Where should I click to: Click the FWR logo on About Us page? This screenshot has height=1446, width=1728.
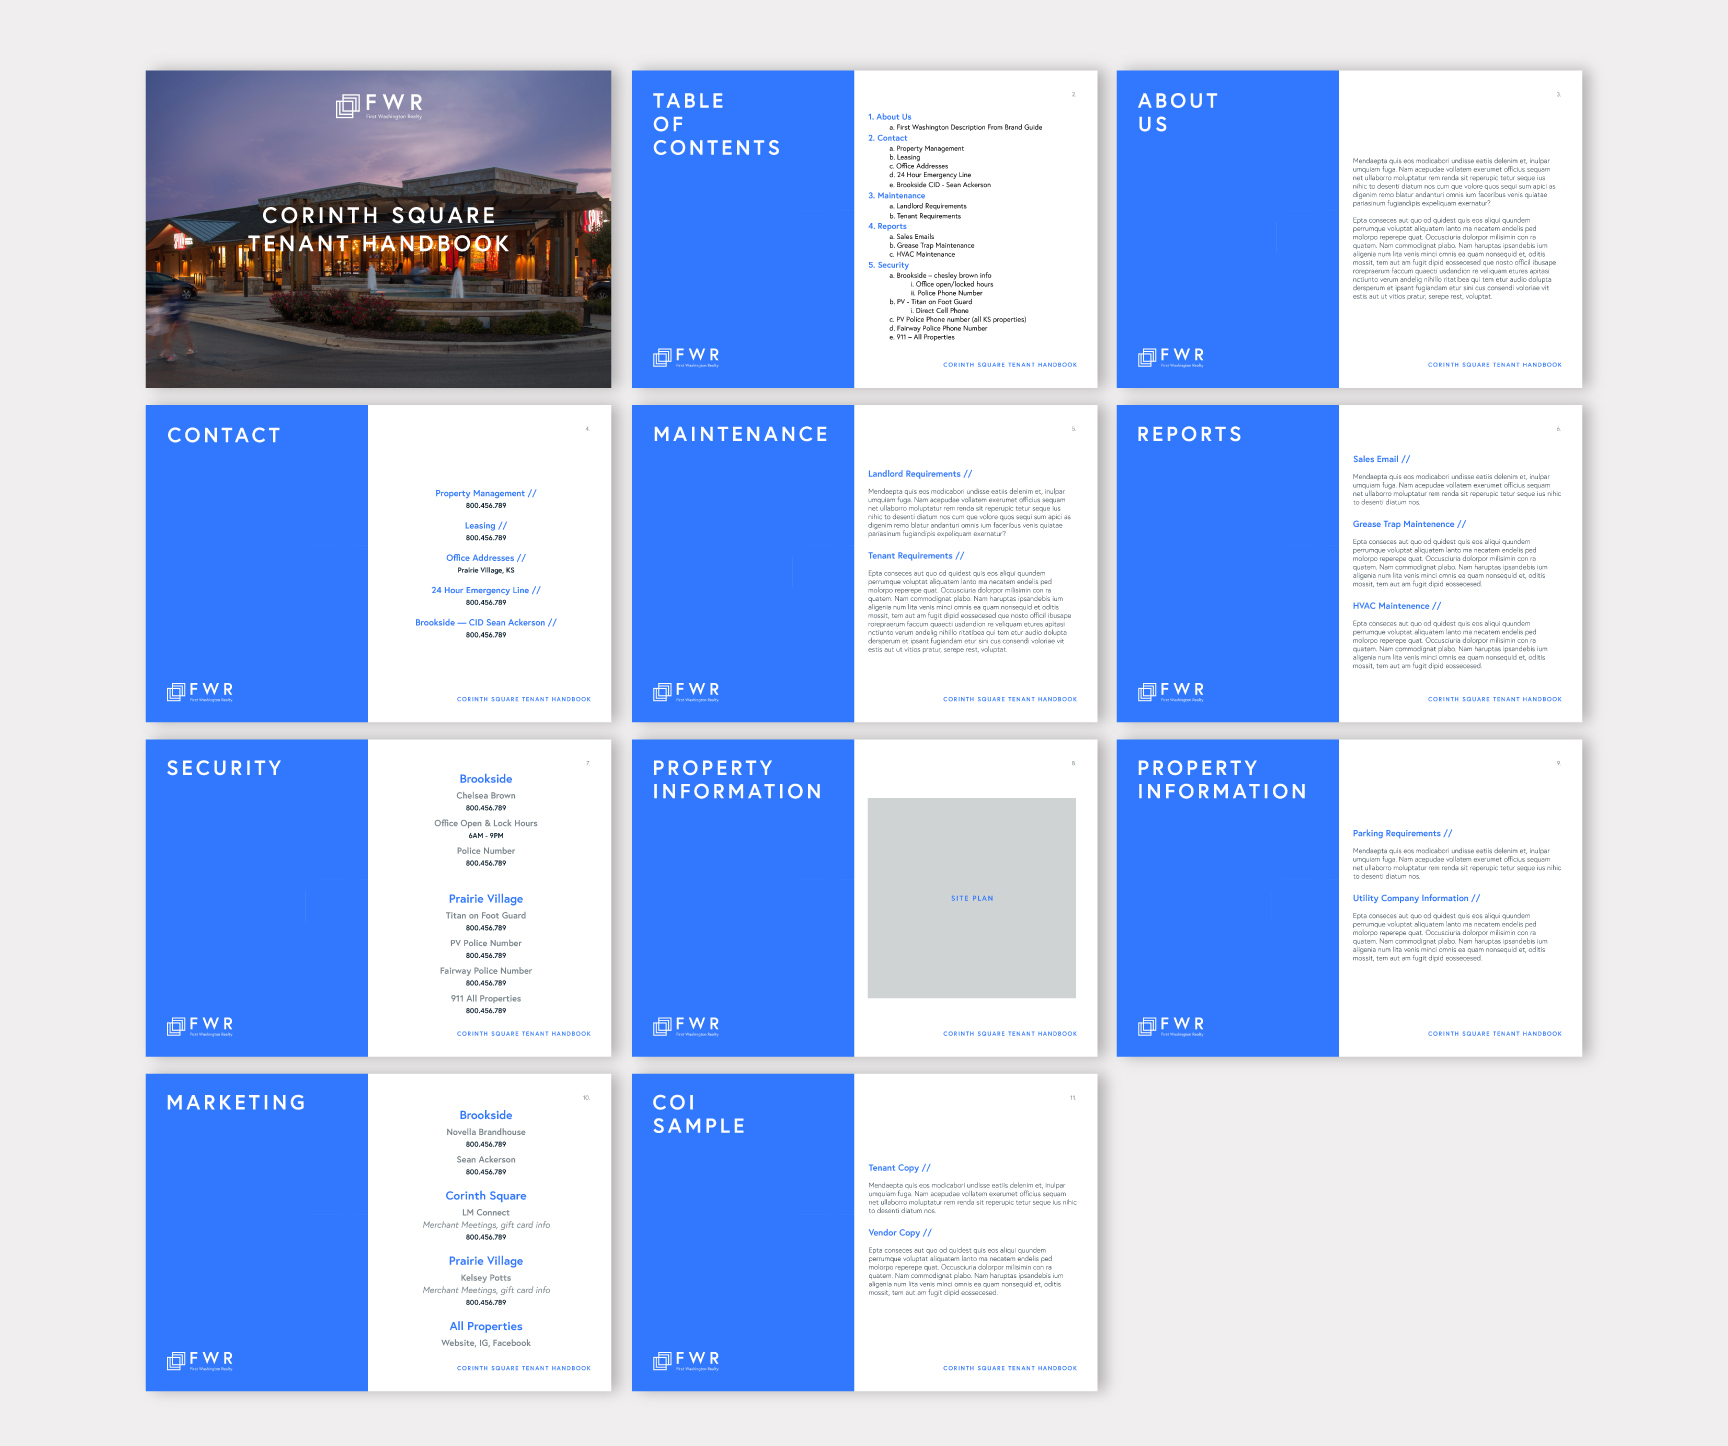coord(1171,357)
